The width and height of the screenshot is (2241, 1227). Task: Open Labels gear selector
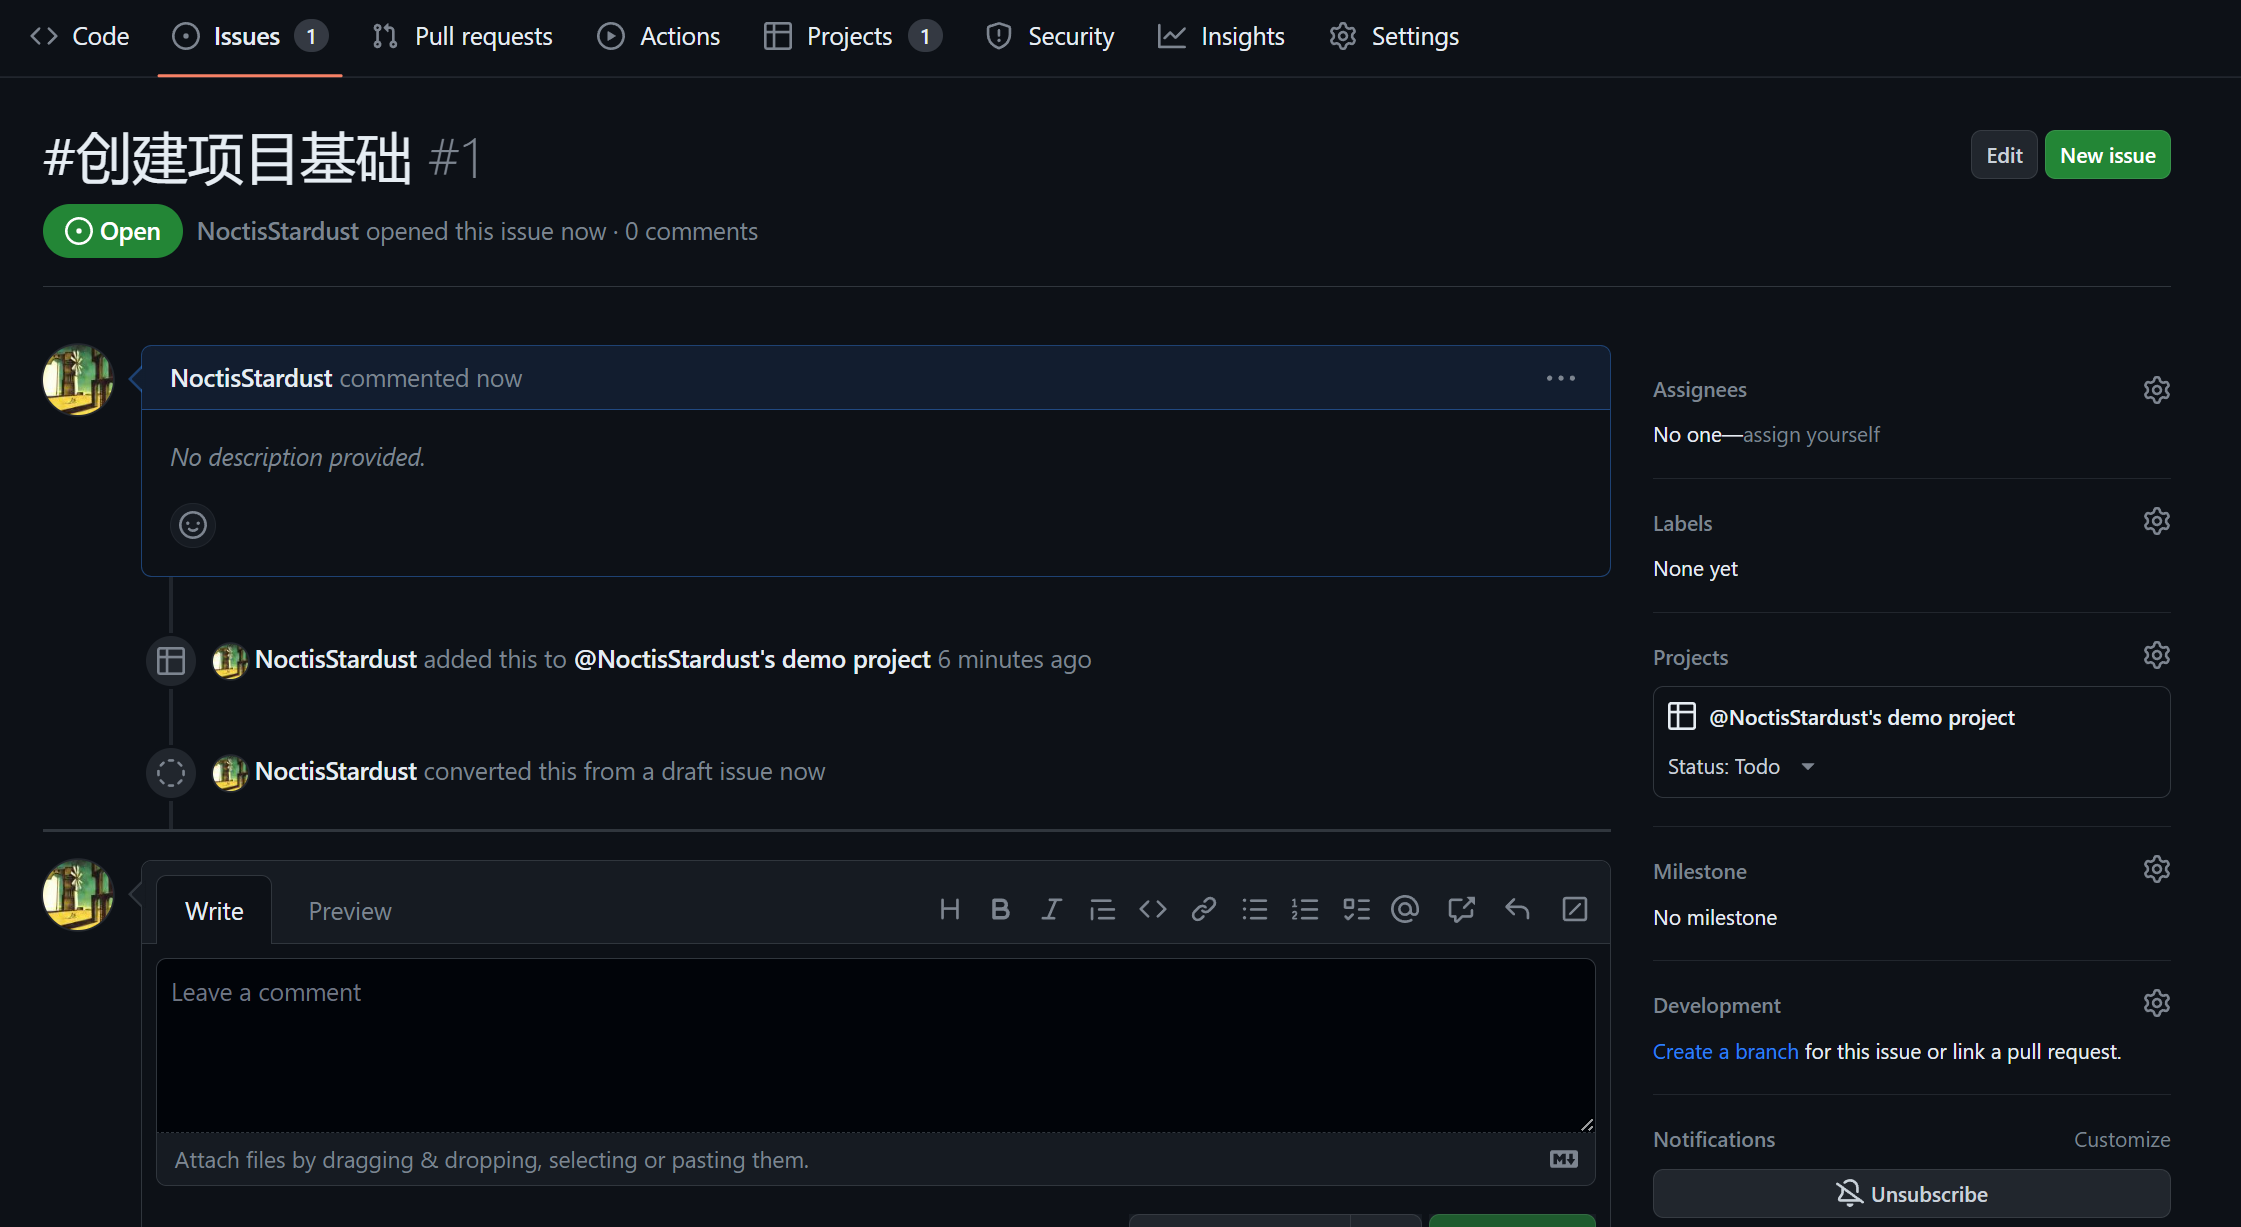pyautogui.click(x=2156, y=522)
